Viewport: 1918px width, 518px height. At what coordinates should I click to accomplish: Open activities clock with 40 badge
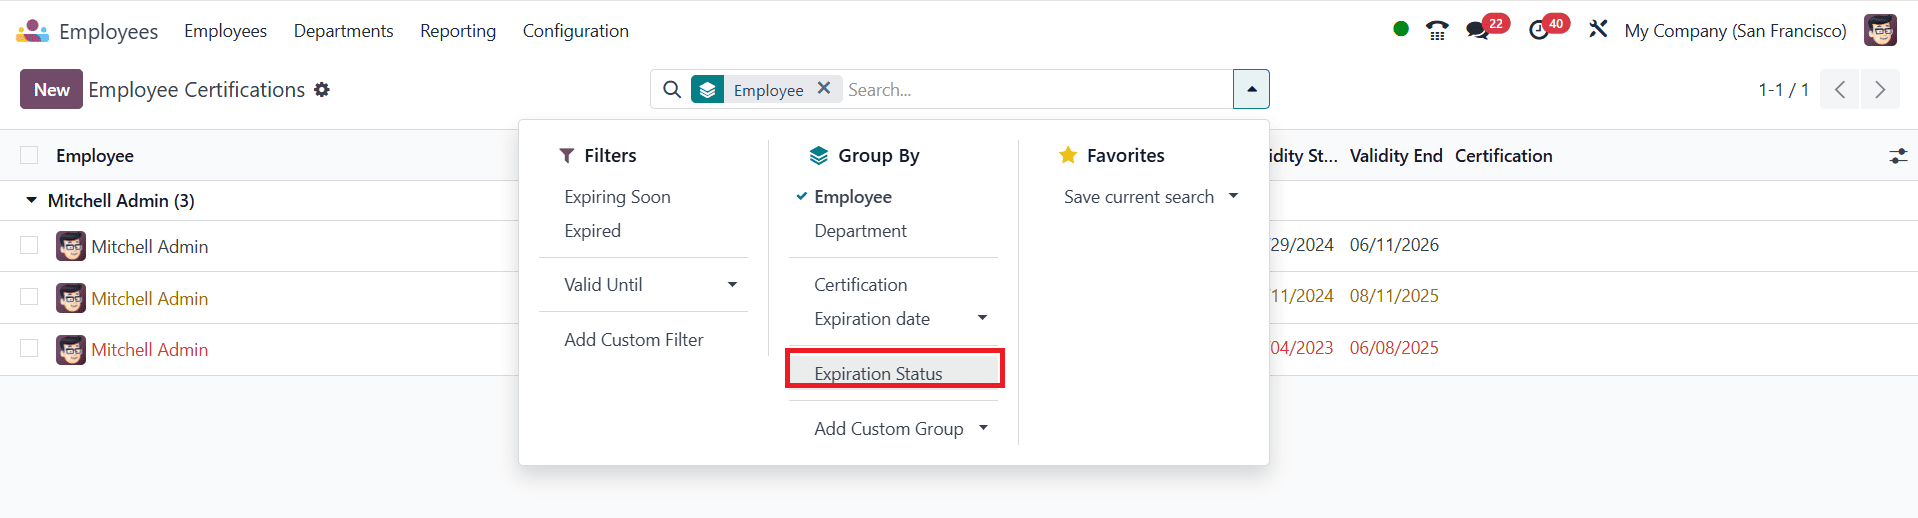(x=1548, y=28)
